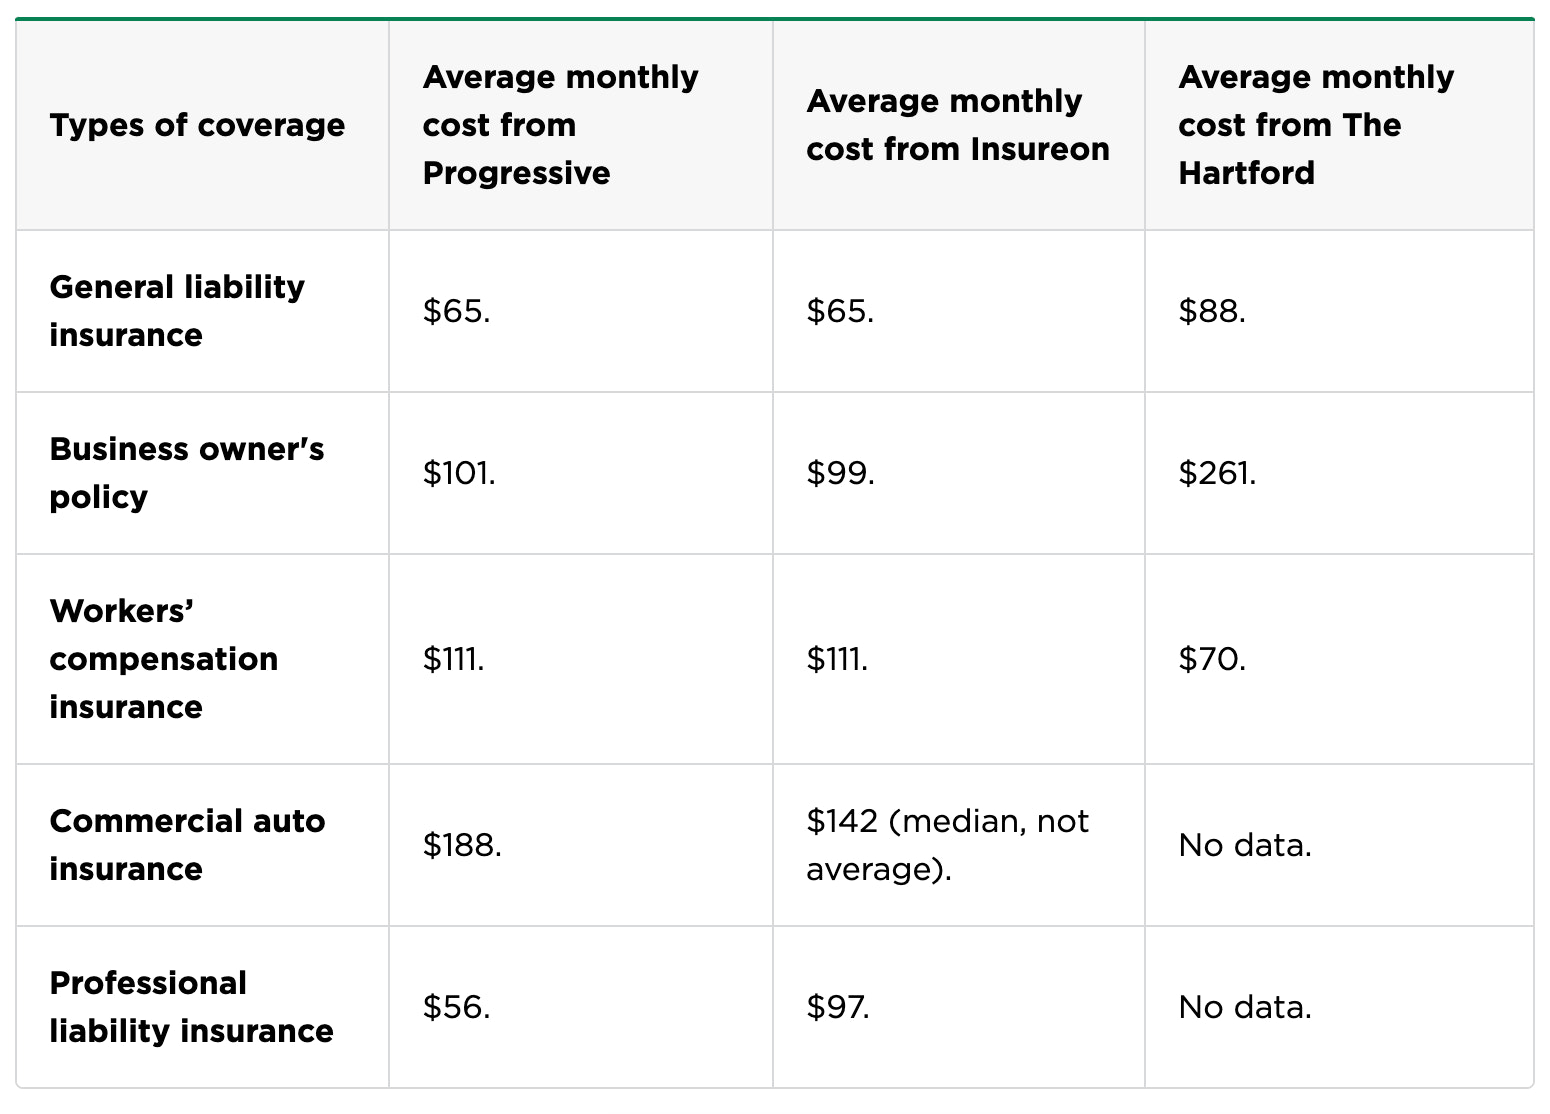Select the Insureon average monthly cost header
The height and width of the screenshot is (1114, 1550).
point(958,125)
